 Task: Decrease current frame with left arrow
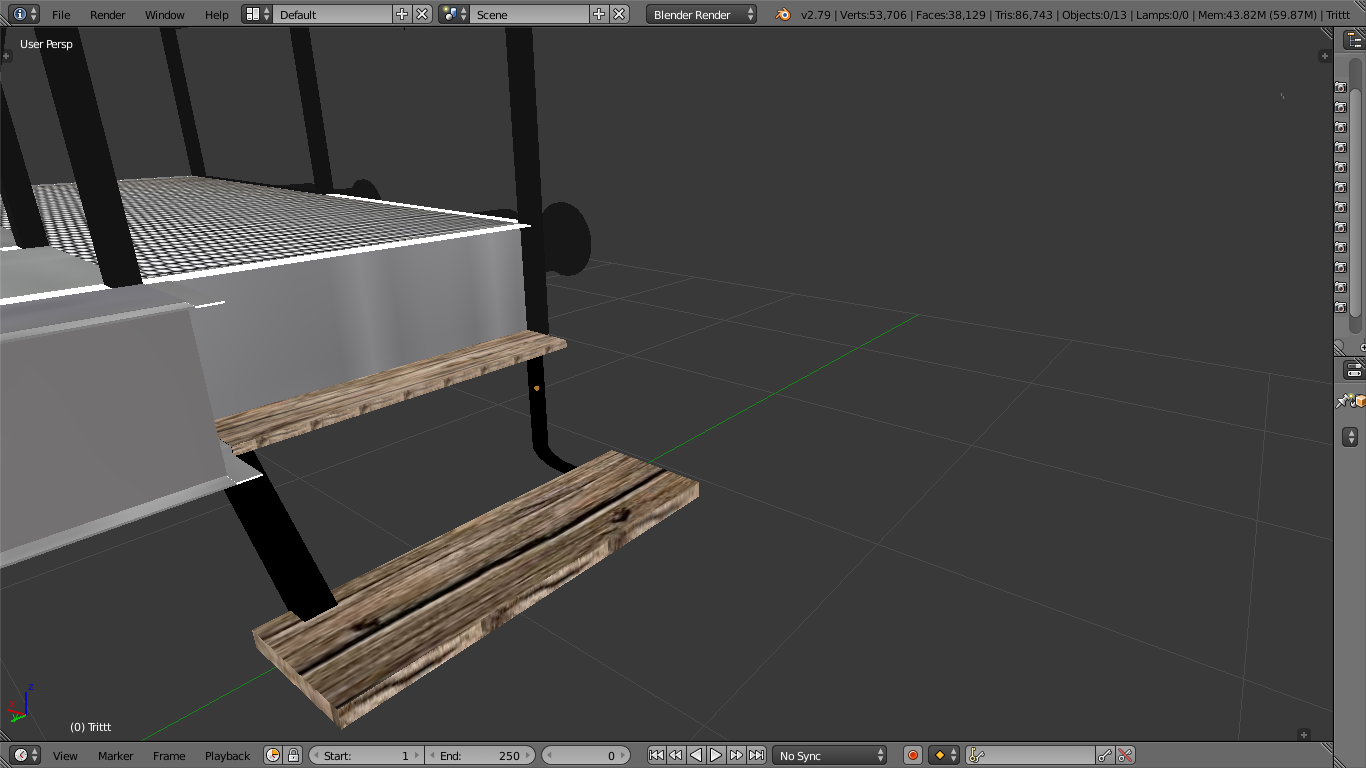[x=549, y=755]
